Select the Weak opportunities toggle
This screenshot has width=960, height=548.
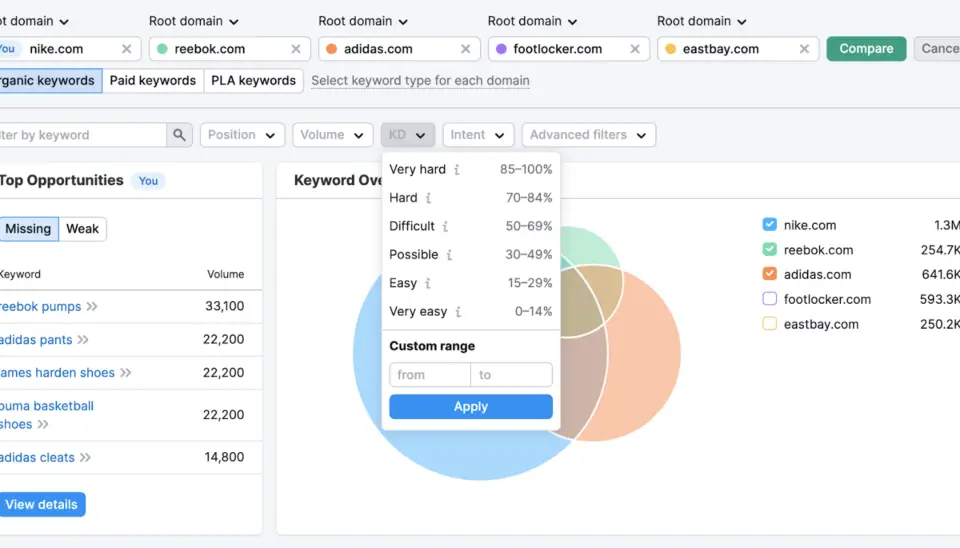83,229
